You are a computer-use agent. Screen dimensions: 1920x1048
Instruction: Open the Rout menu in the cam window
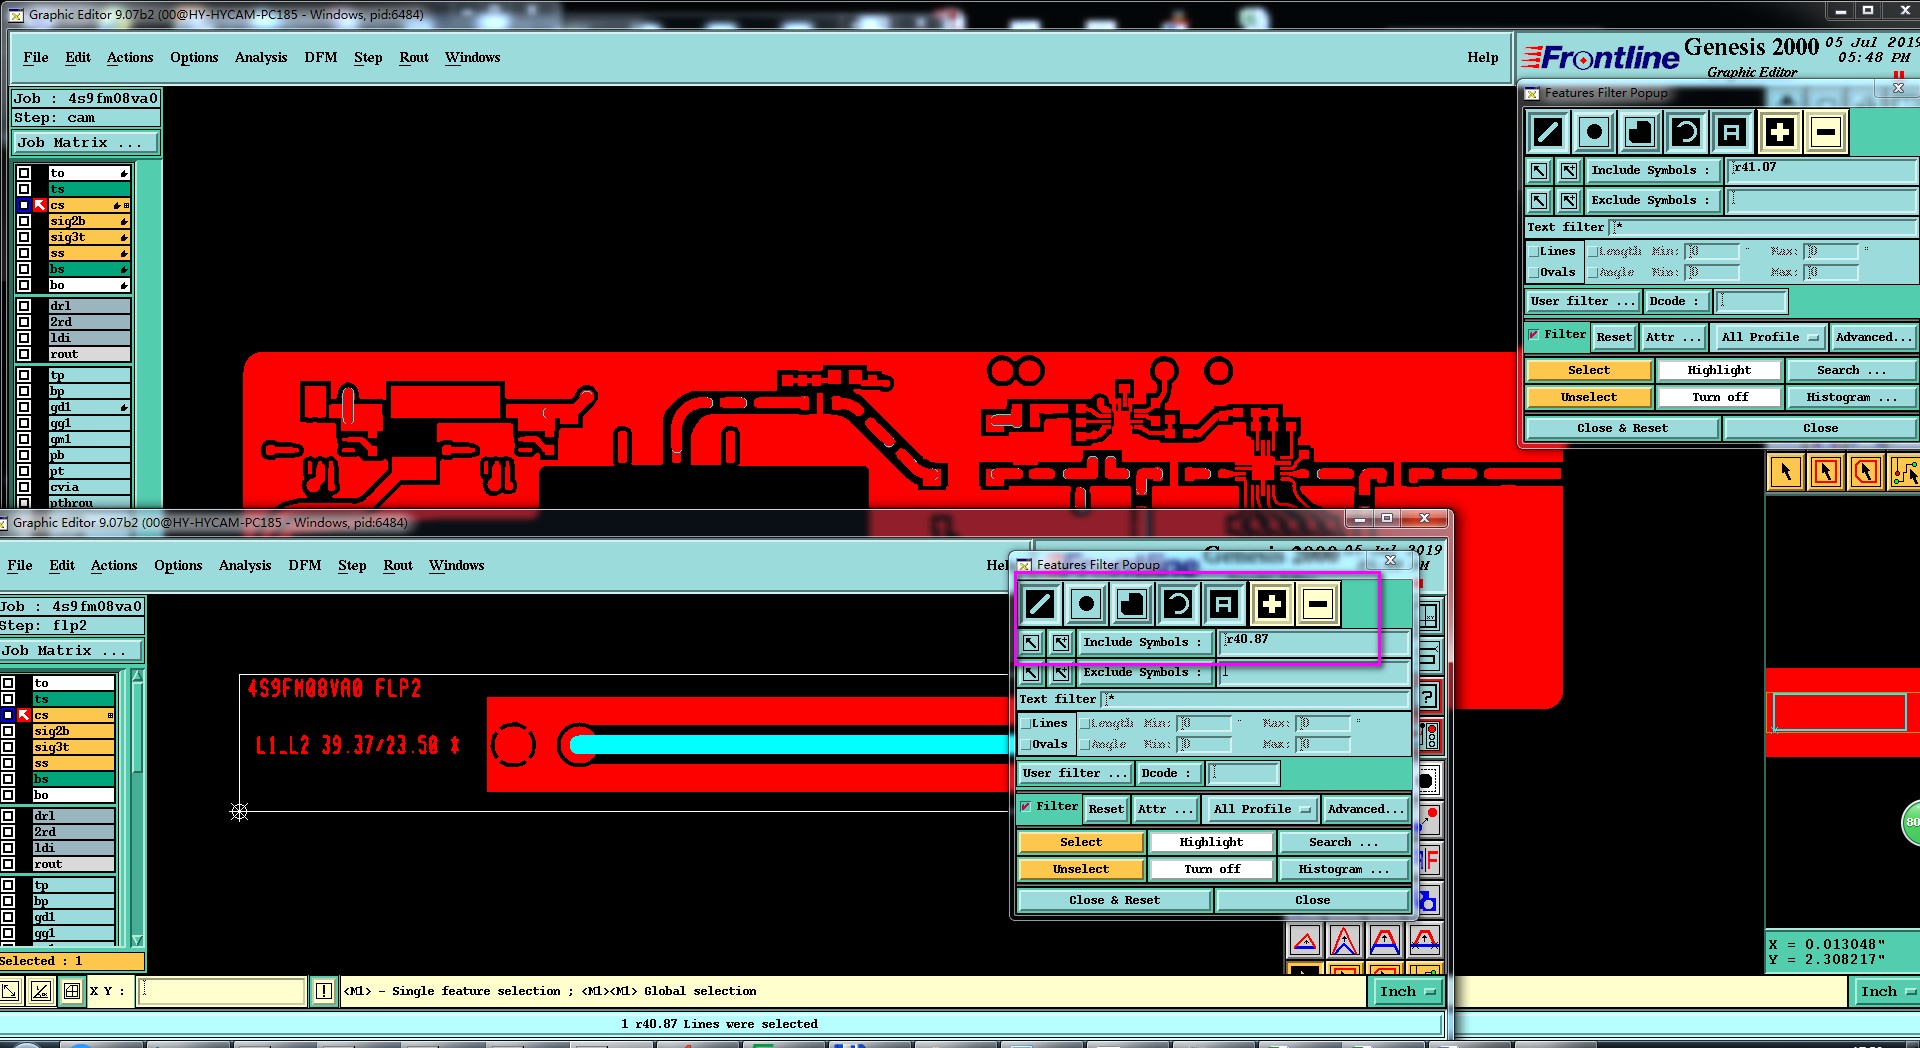click(414, 58)
